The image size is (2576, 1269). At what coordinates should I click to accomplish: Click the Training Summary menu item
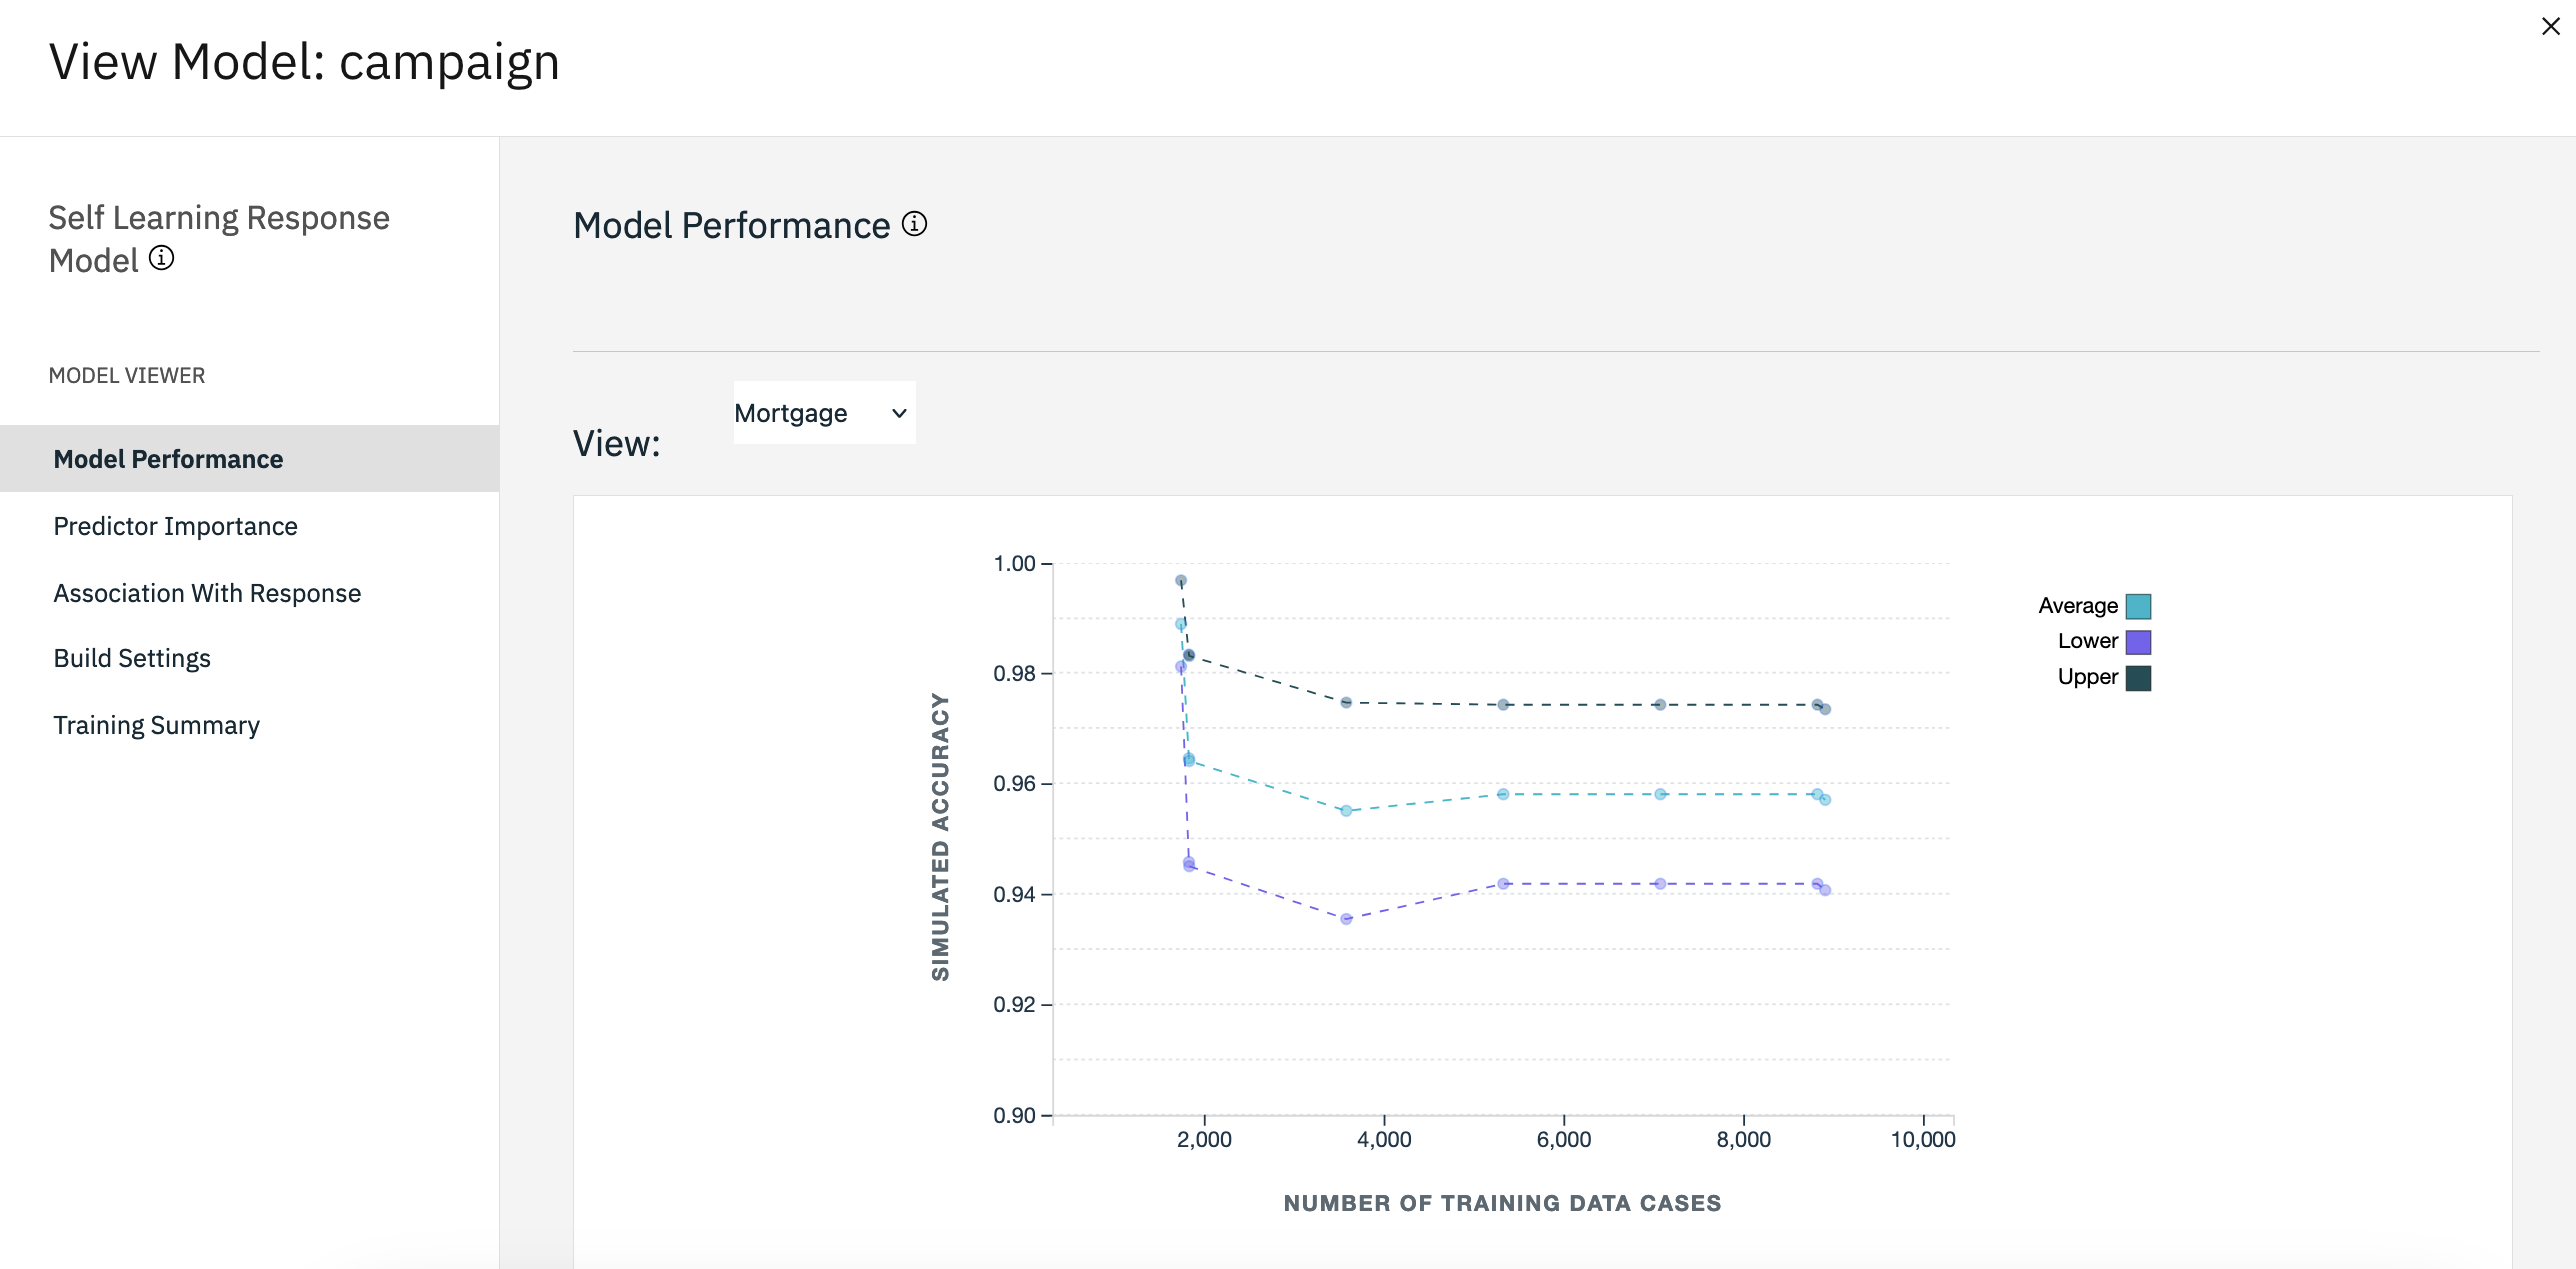click(x=156, y=723)
